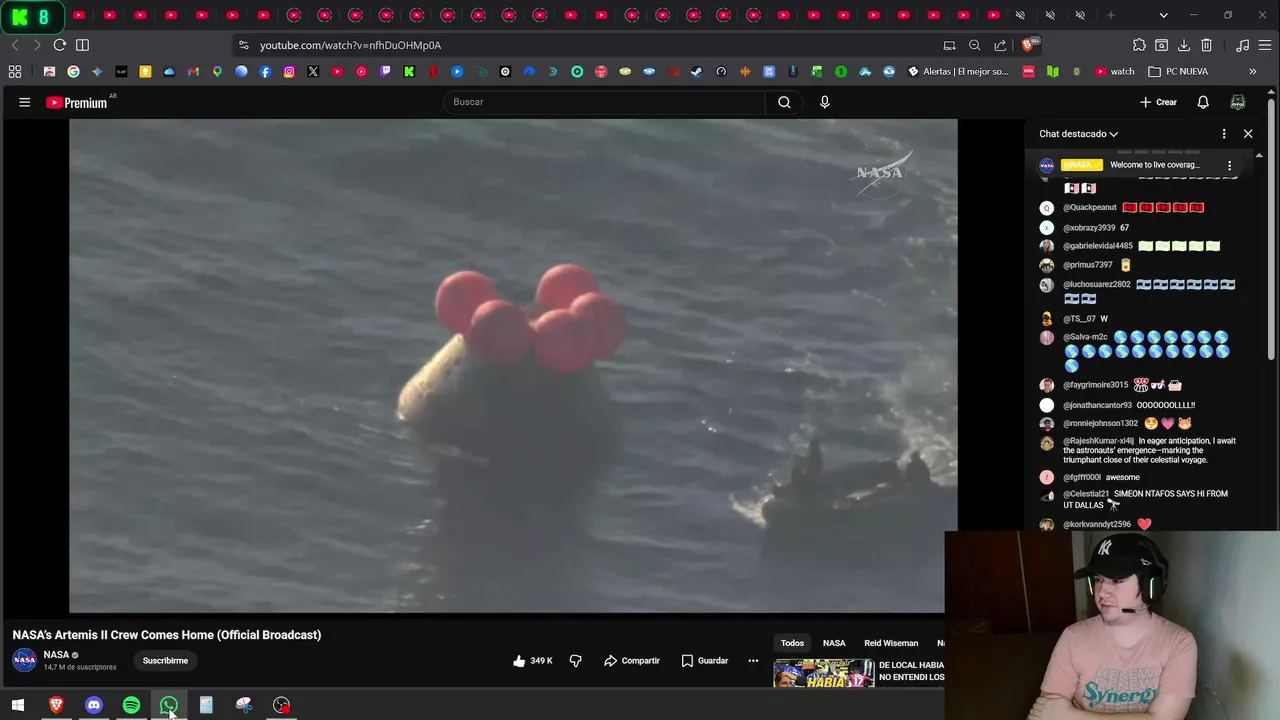
Task: Open the Google bookmark icon
Action: (x=73, y=72)
